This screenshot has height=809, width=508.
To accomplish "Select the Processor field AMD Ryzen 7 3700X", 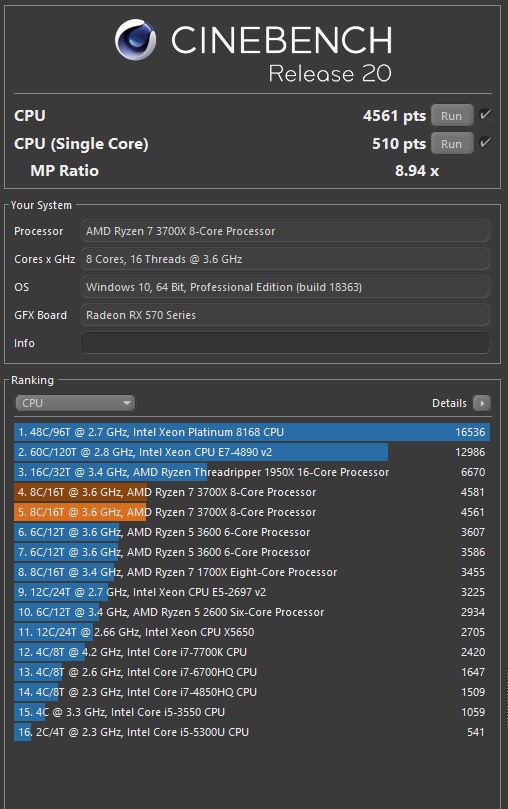I will click(x=285, y=231).
